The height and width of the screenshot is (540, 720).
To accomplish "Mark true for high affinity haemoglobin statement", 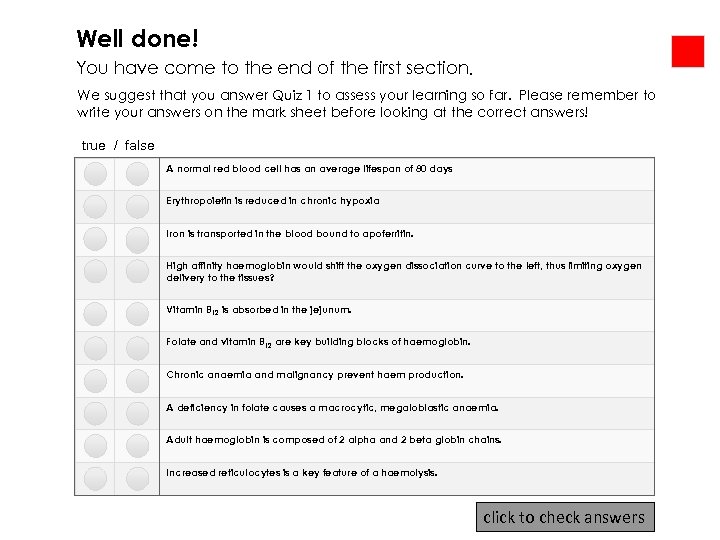I will click(95, 273).
